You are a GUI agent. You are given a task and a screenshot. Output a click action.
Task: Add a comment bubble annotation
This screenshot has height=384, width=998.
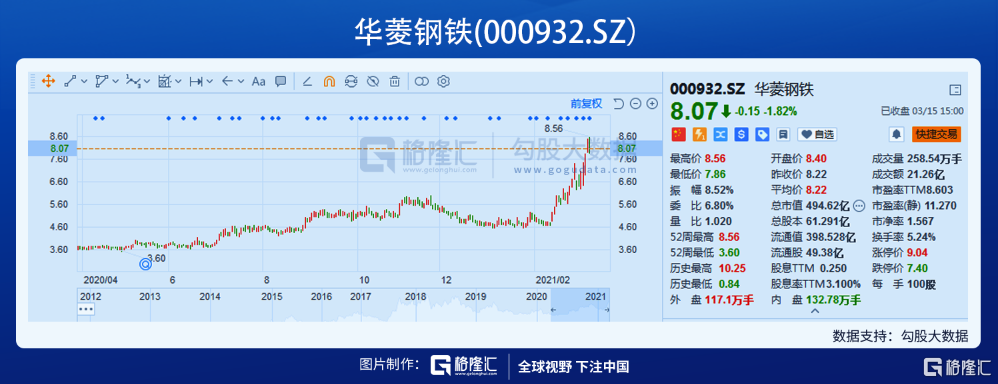click(280, 81)
